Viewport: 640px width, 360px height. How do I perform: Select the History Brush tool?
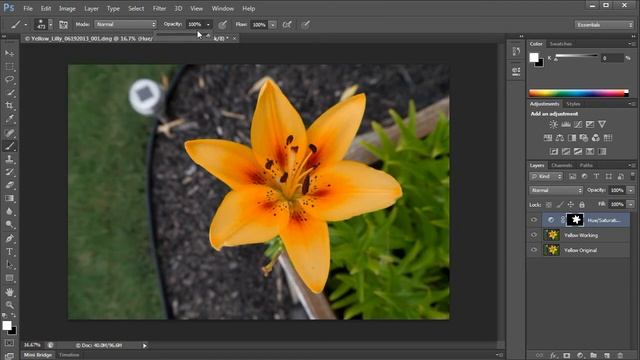9,172
